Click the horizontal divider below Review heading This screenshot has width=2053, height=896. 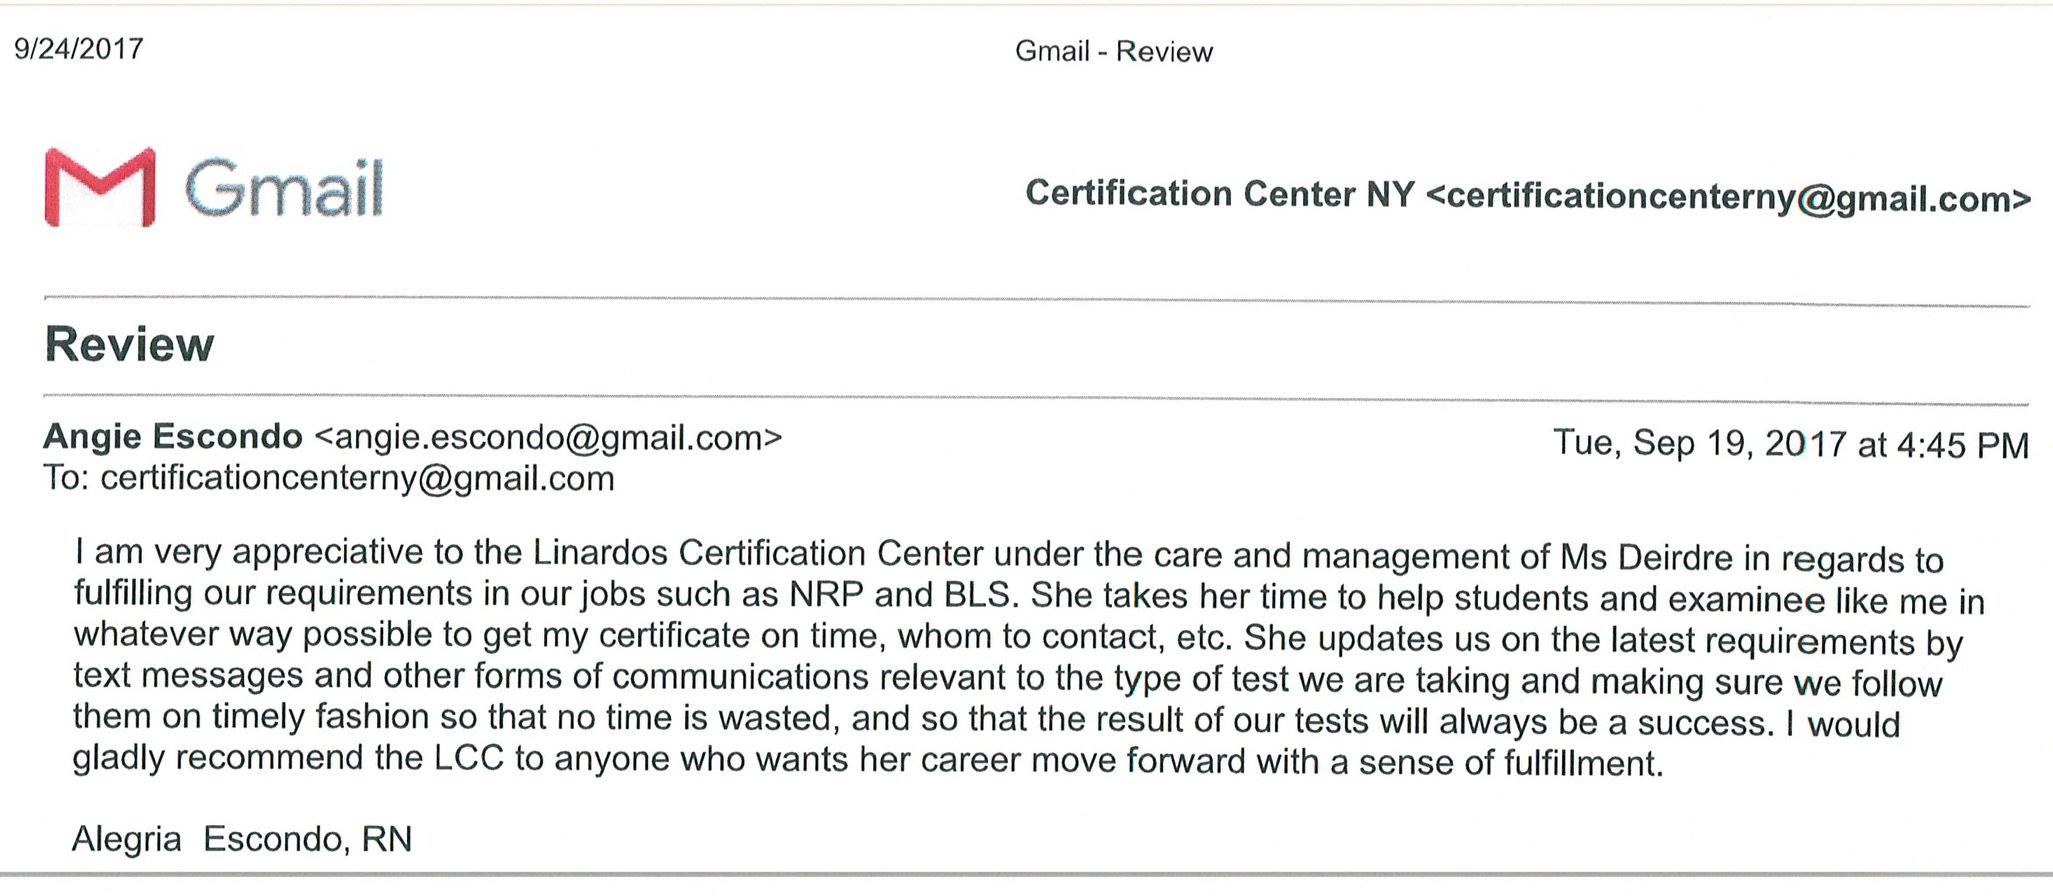pos(1036,400)
